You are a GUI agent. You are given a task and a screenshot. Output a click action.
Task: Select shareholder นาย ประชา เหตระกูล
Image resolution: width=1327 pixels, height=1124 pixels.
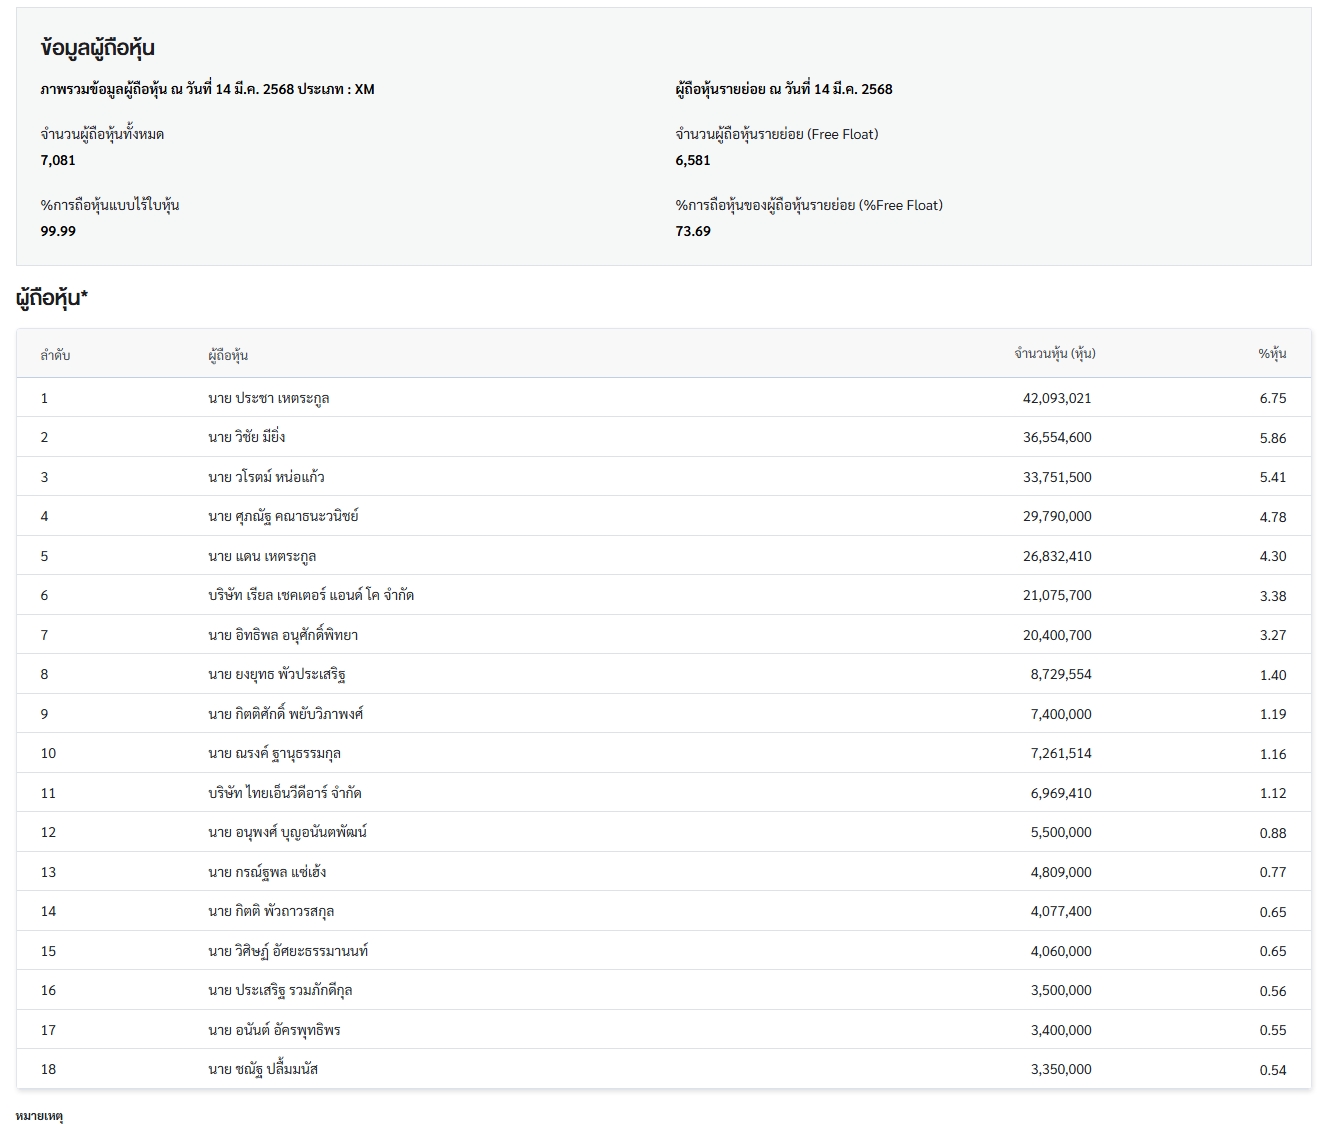(269, 398)
